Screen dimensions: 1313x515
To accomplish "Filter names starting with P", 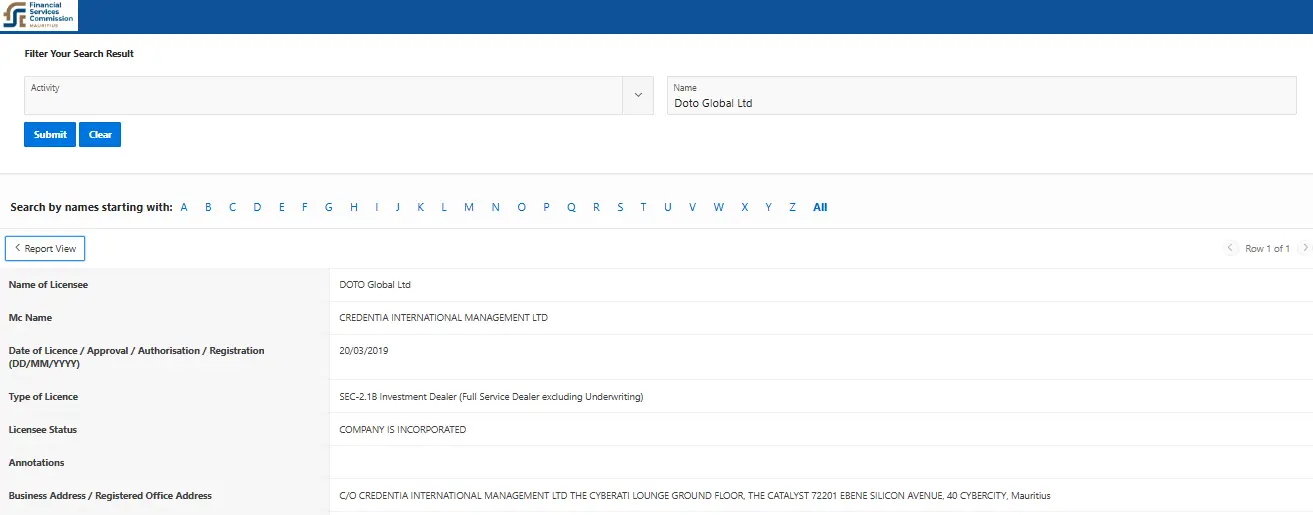I will (x=546, y=207).
